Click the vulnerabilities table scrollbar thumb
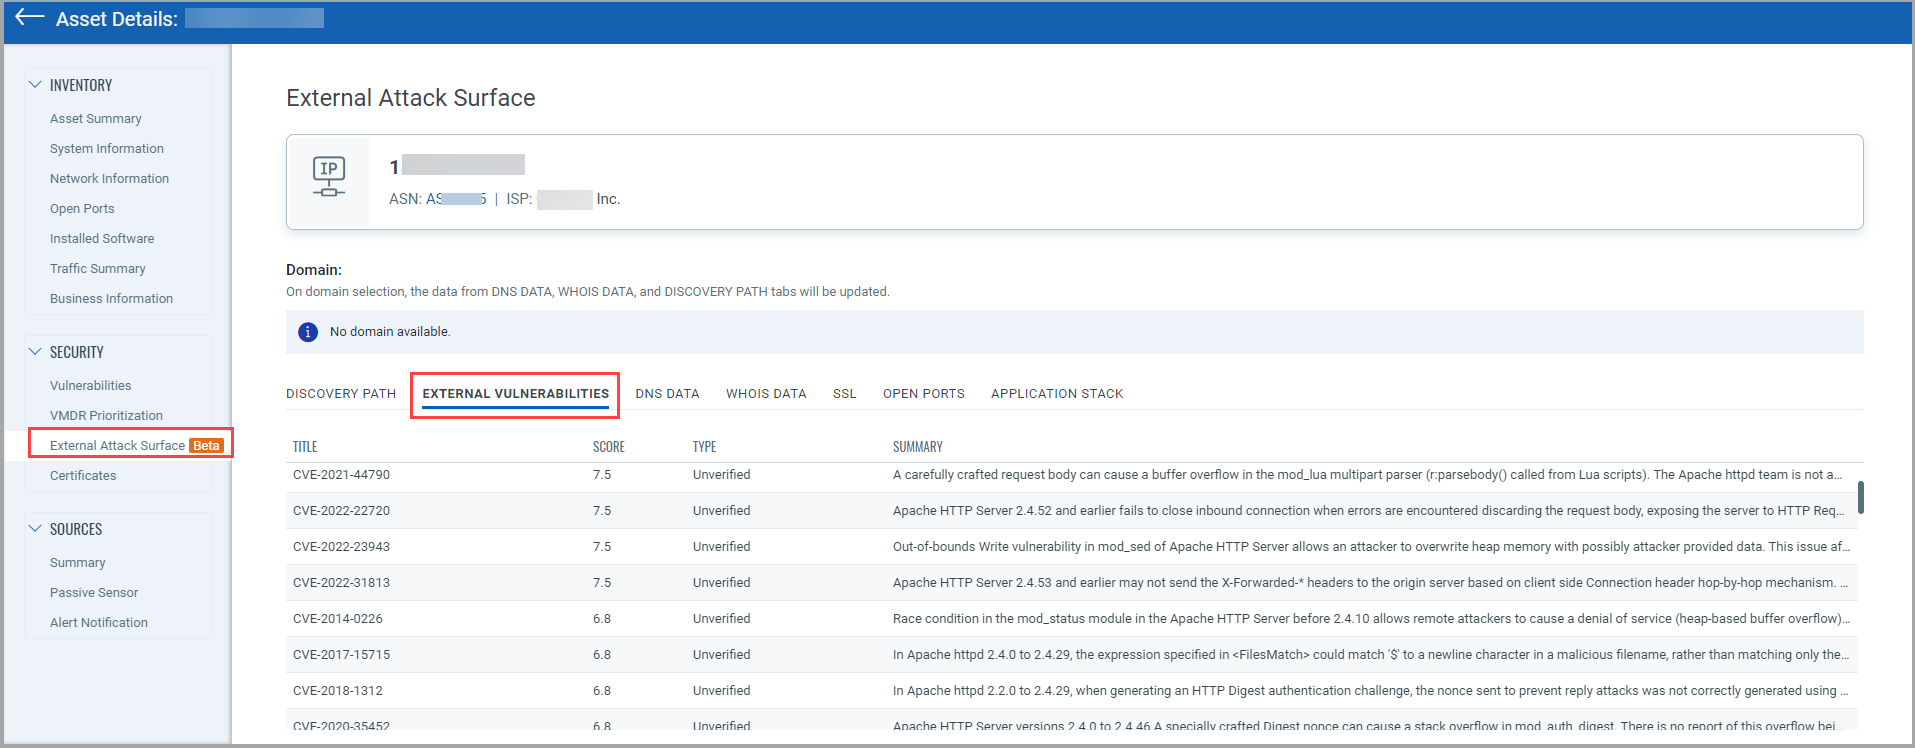Image resolution: width=1915 pixels, height=748 pixels. click(x=1860, y=497)
